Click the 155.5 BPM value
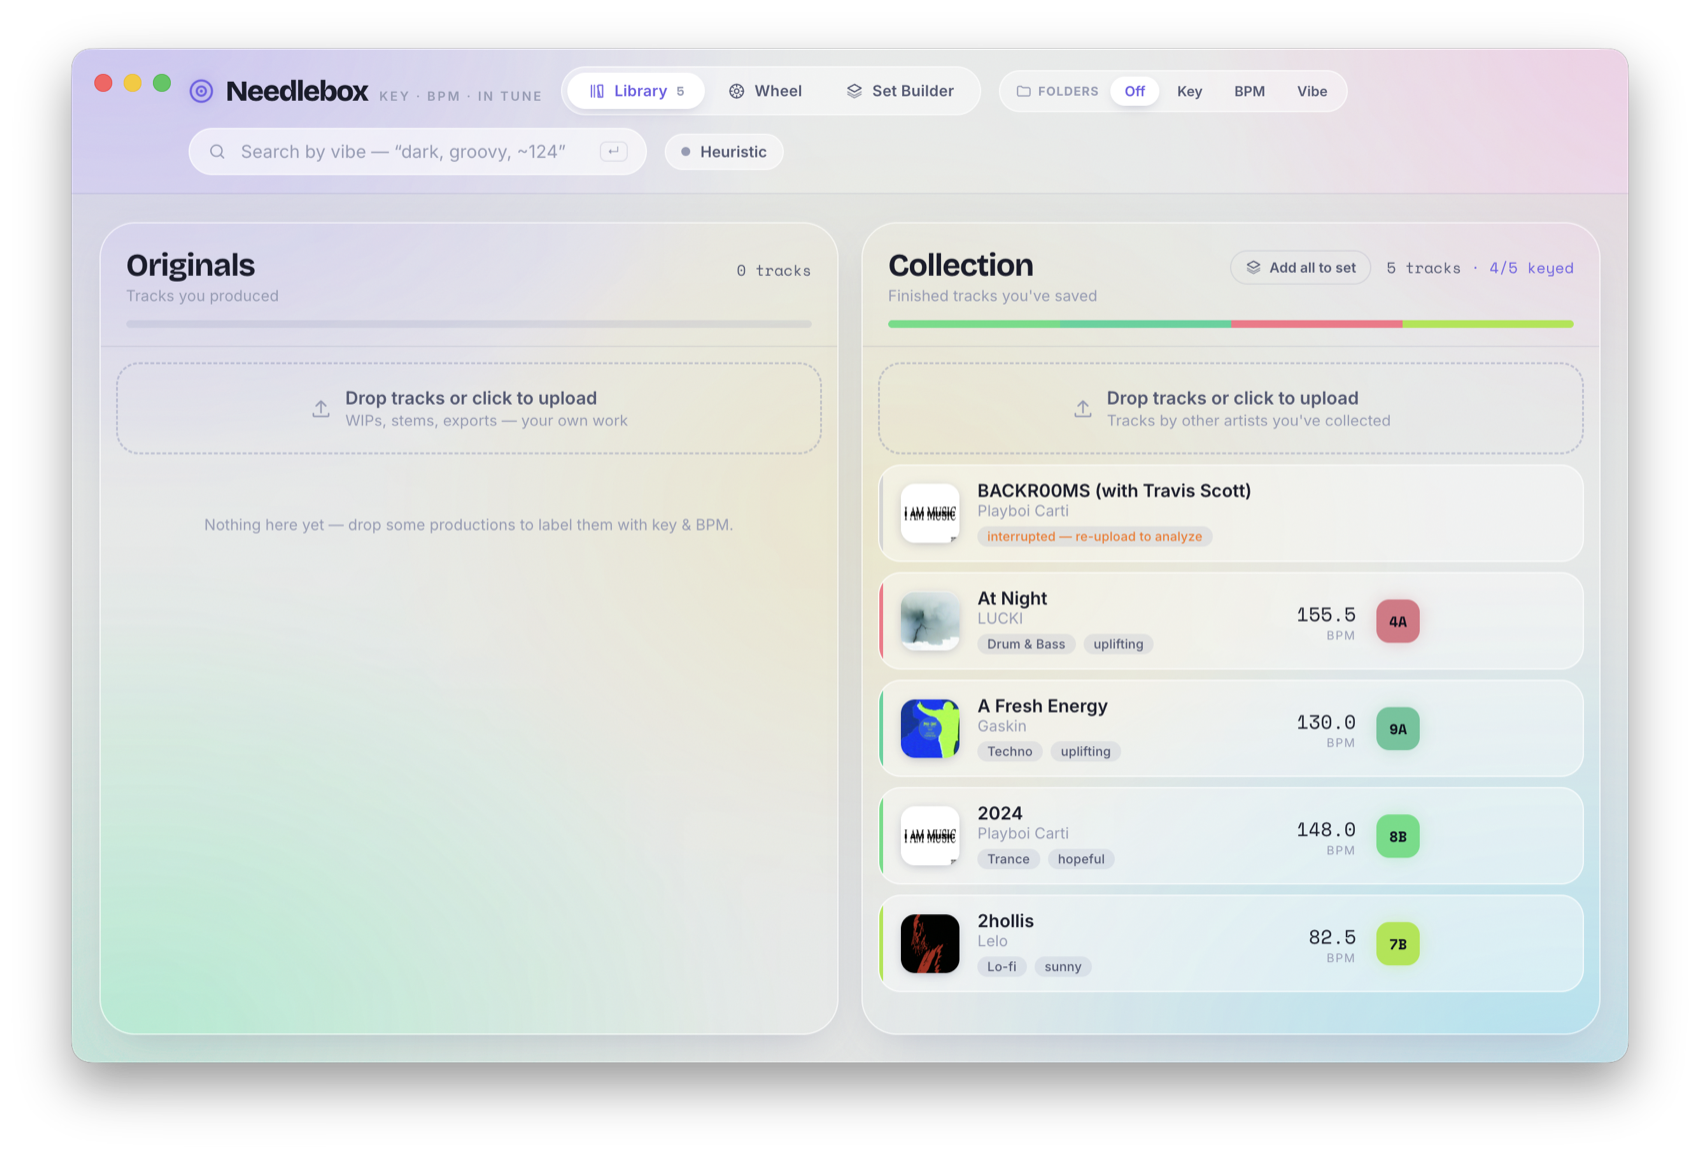The image size is (1700, 1157). [x=1326, y=615]
